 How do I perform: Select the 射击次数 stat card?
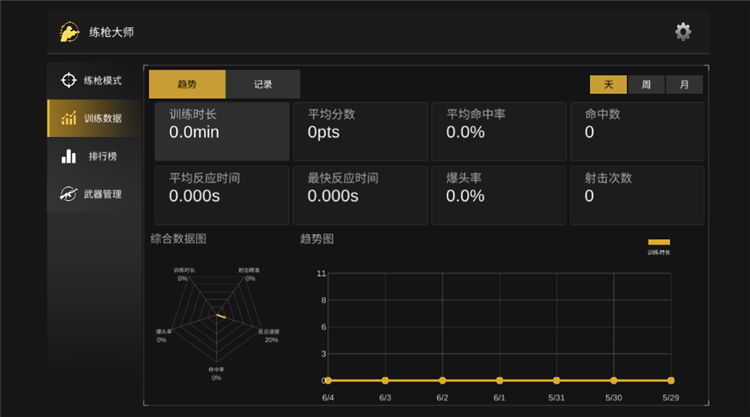coord(637,195)
